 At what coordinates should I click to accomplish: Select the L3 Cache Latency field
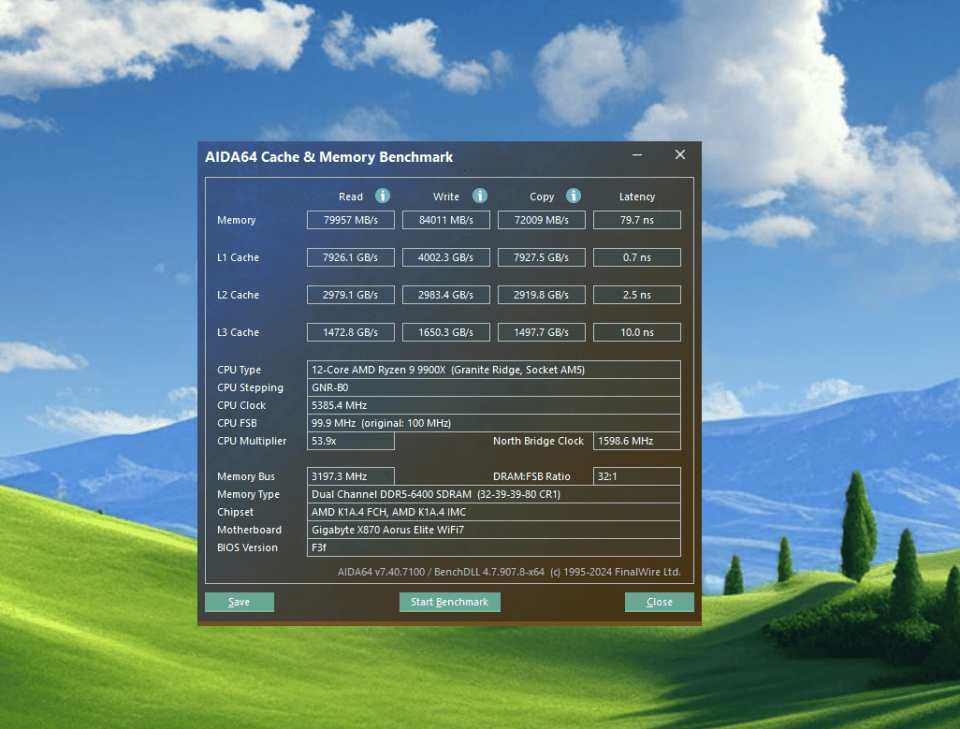click(636, 332)
